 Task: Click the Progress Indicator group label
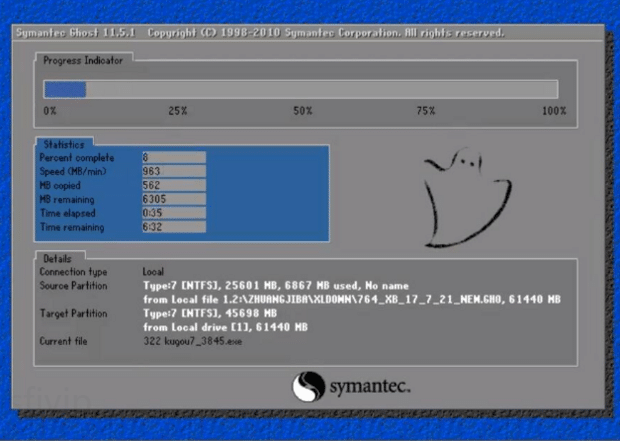pyautogui.click(x=83, y=60)
